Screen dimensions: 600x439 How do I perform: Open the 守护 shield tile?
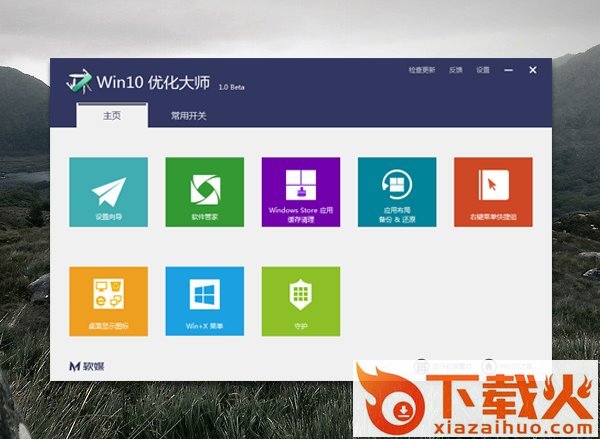pyautogui.click(x=301, y=301)
